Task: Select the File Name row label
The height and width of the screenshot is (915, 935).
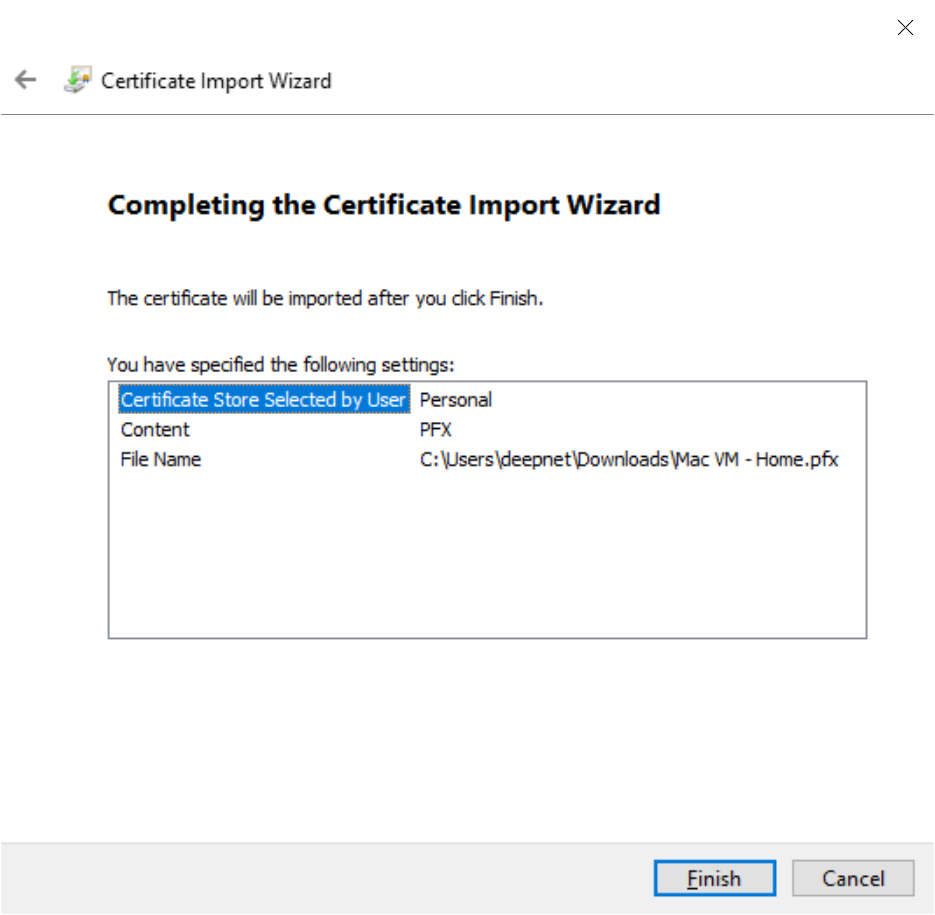Action: click(161, 460)
